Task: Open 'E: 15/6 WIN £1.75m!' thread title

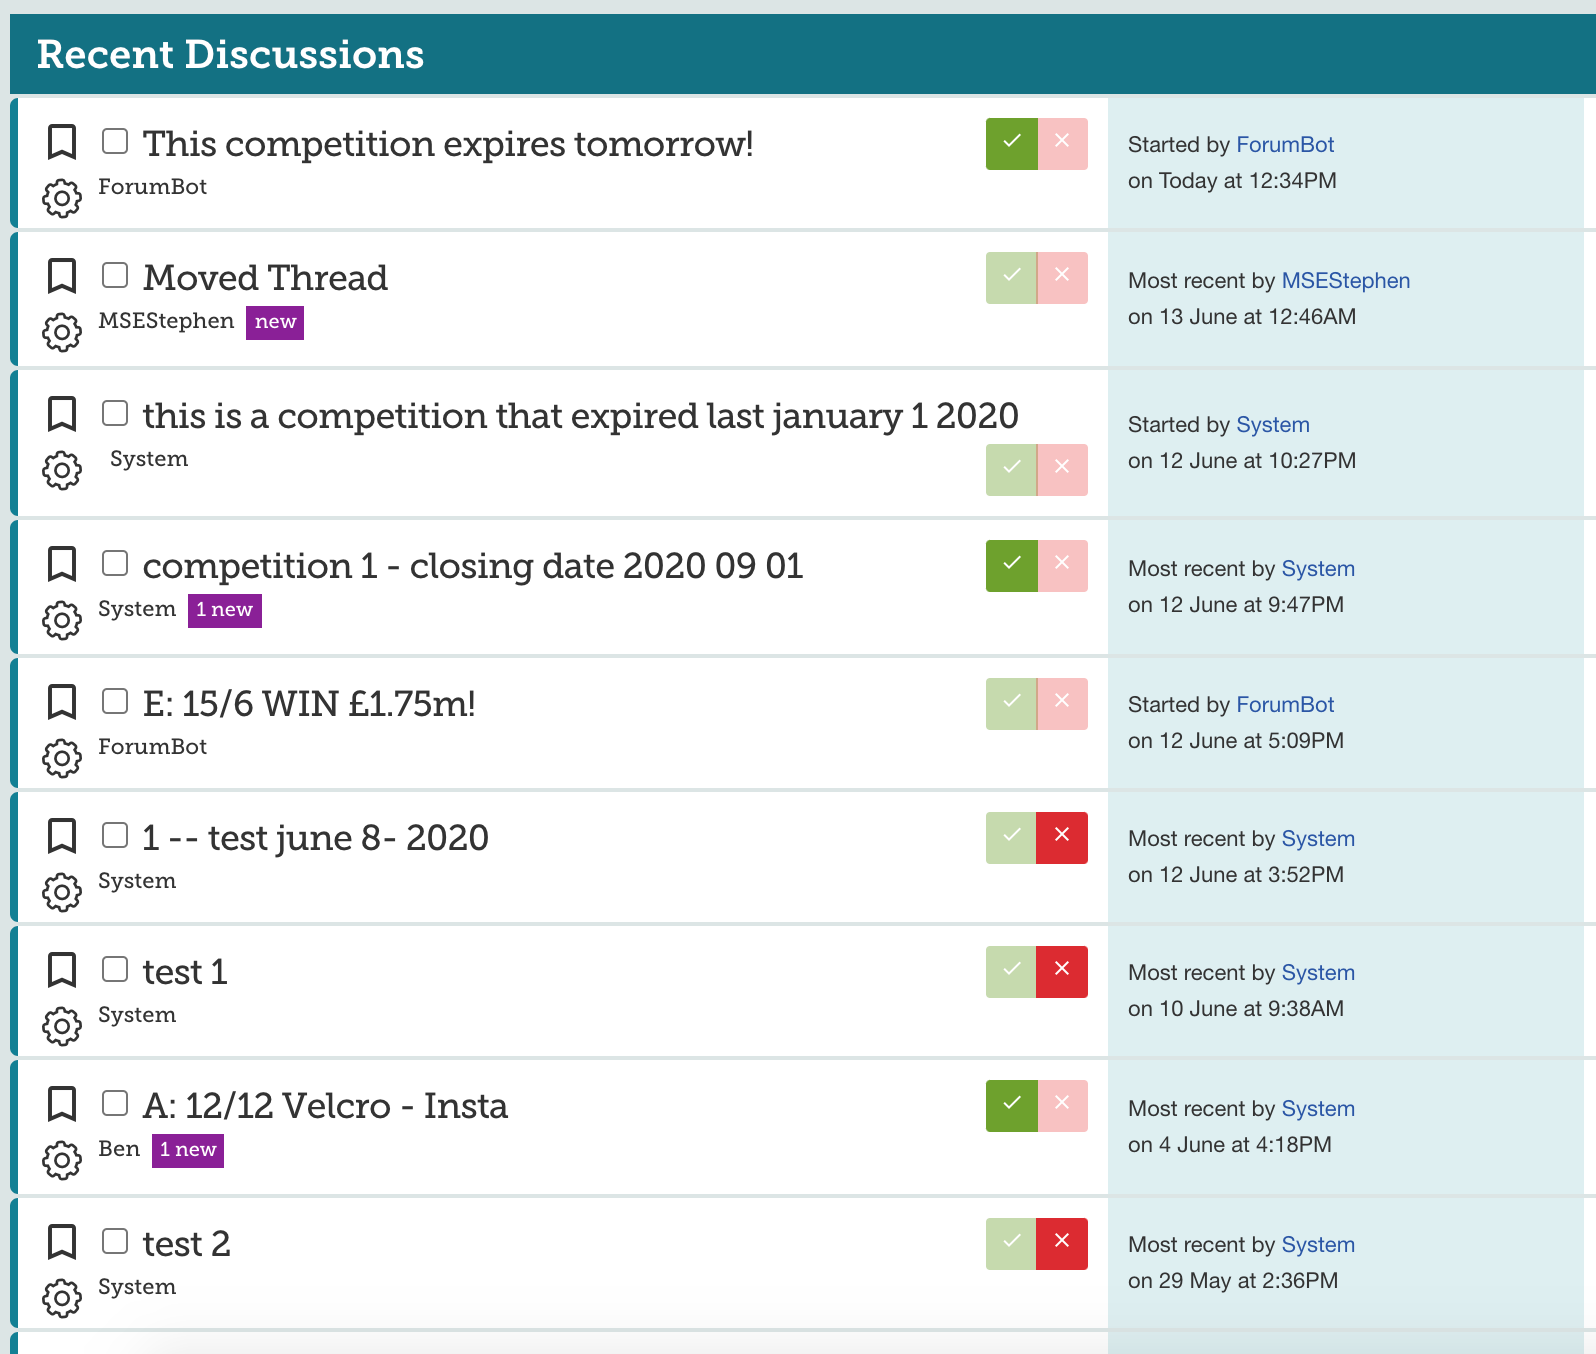Action: tap(309, 704)
